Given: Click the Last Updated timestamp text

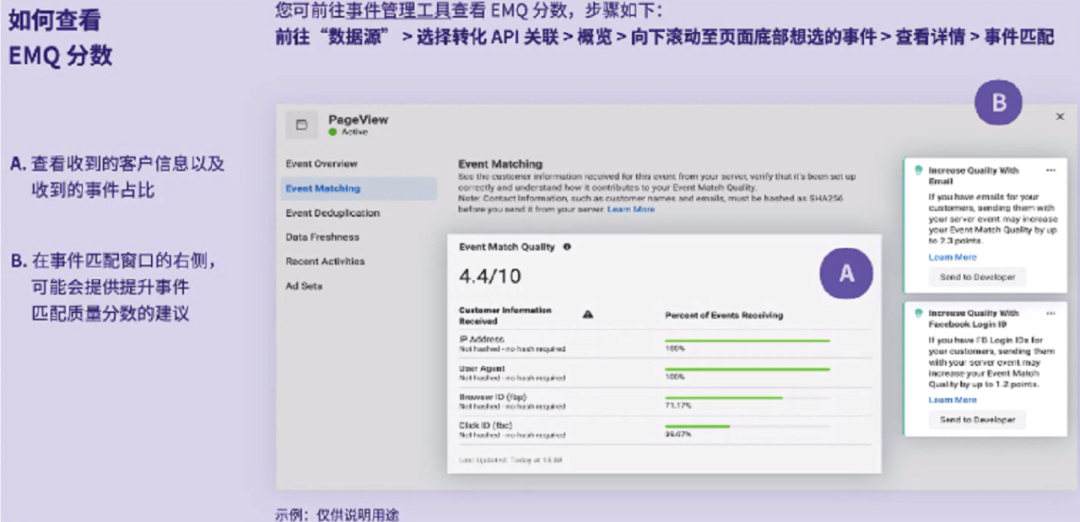Looking at the screenshot, I should point(510,459).
